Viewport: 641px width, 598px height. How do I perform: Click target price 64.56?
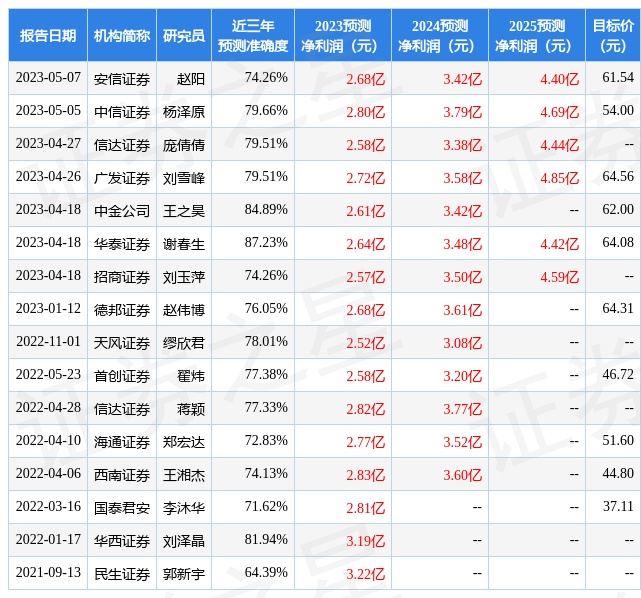click(618, 177)
